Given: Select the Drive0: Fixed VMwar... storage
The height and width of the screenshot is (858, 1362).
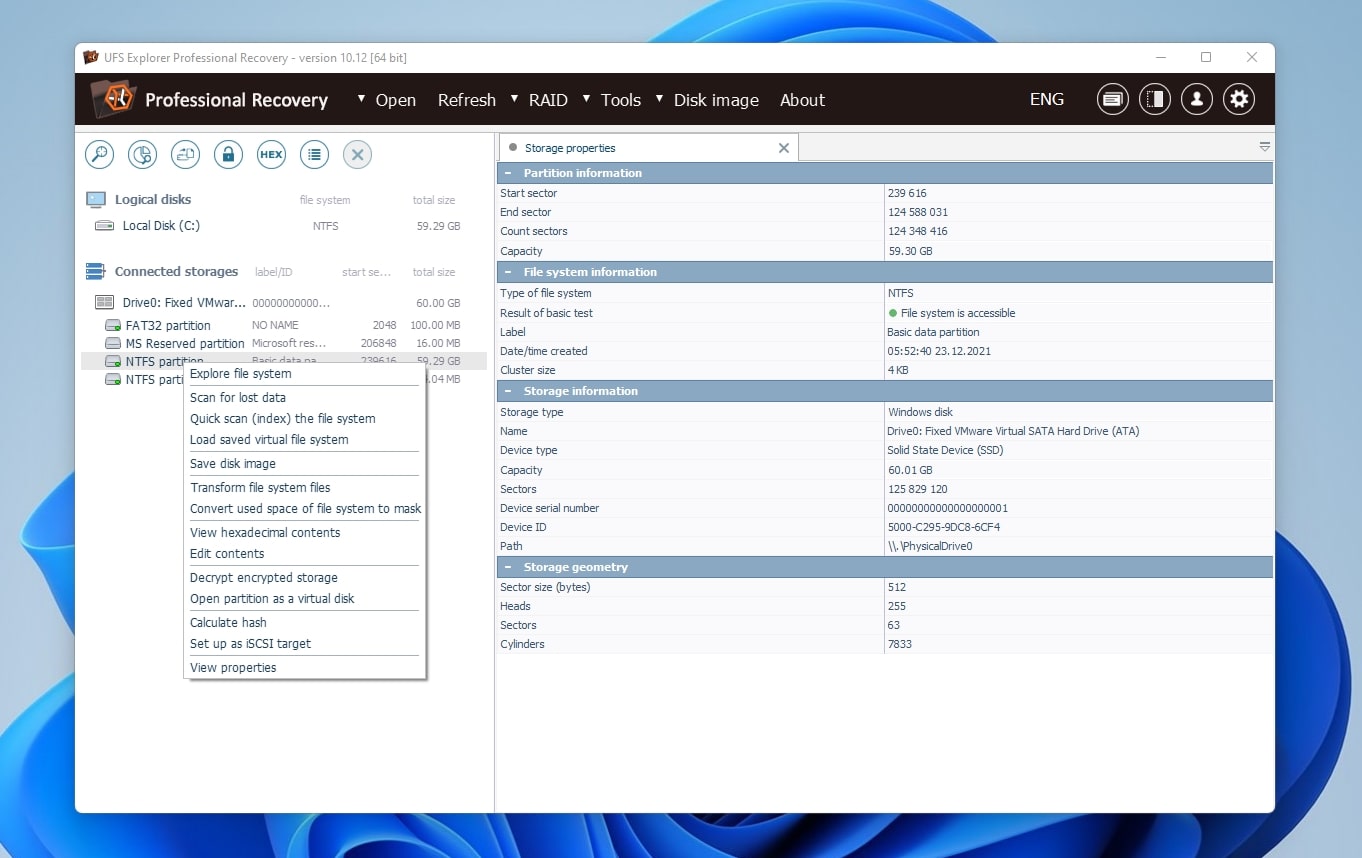Looking at the screenshot, I should [x=284, y=303].
